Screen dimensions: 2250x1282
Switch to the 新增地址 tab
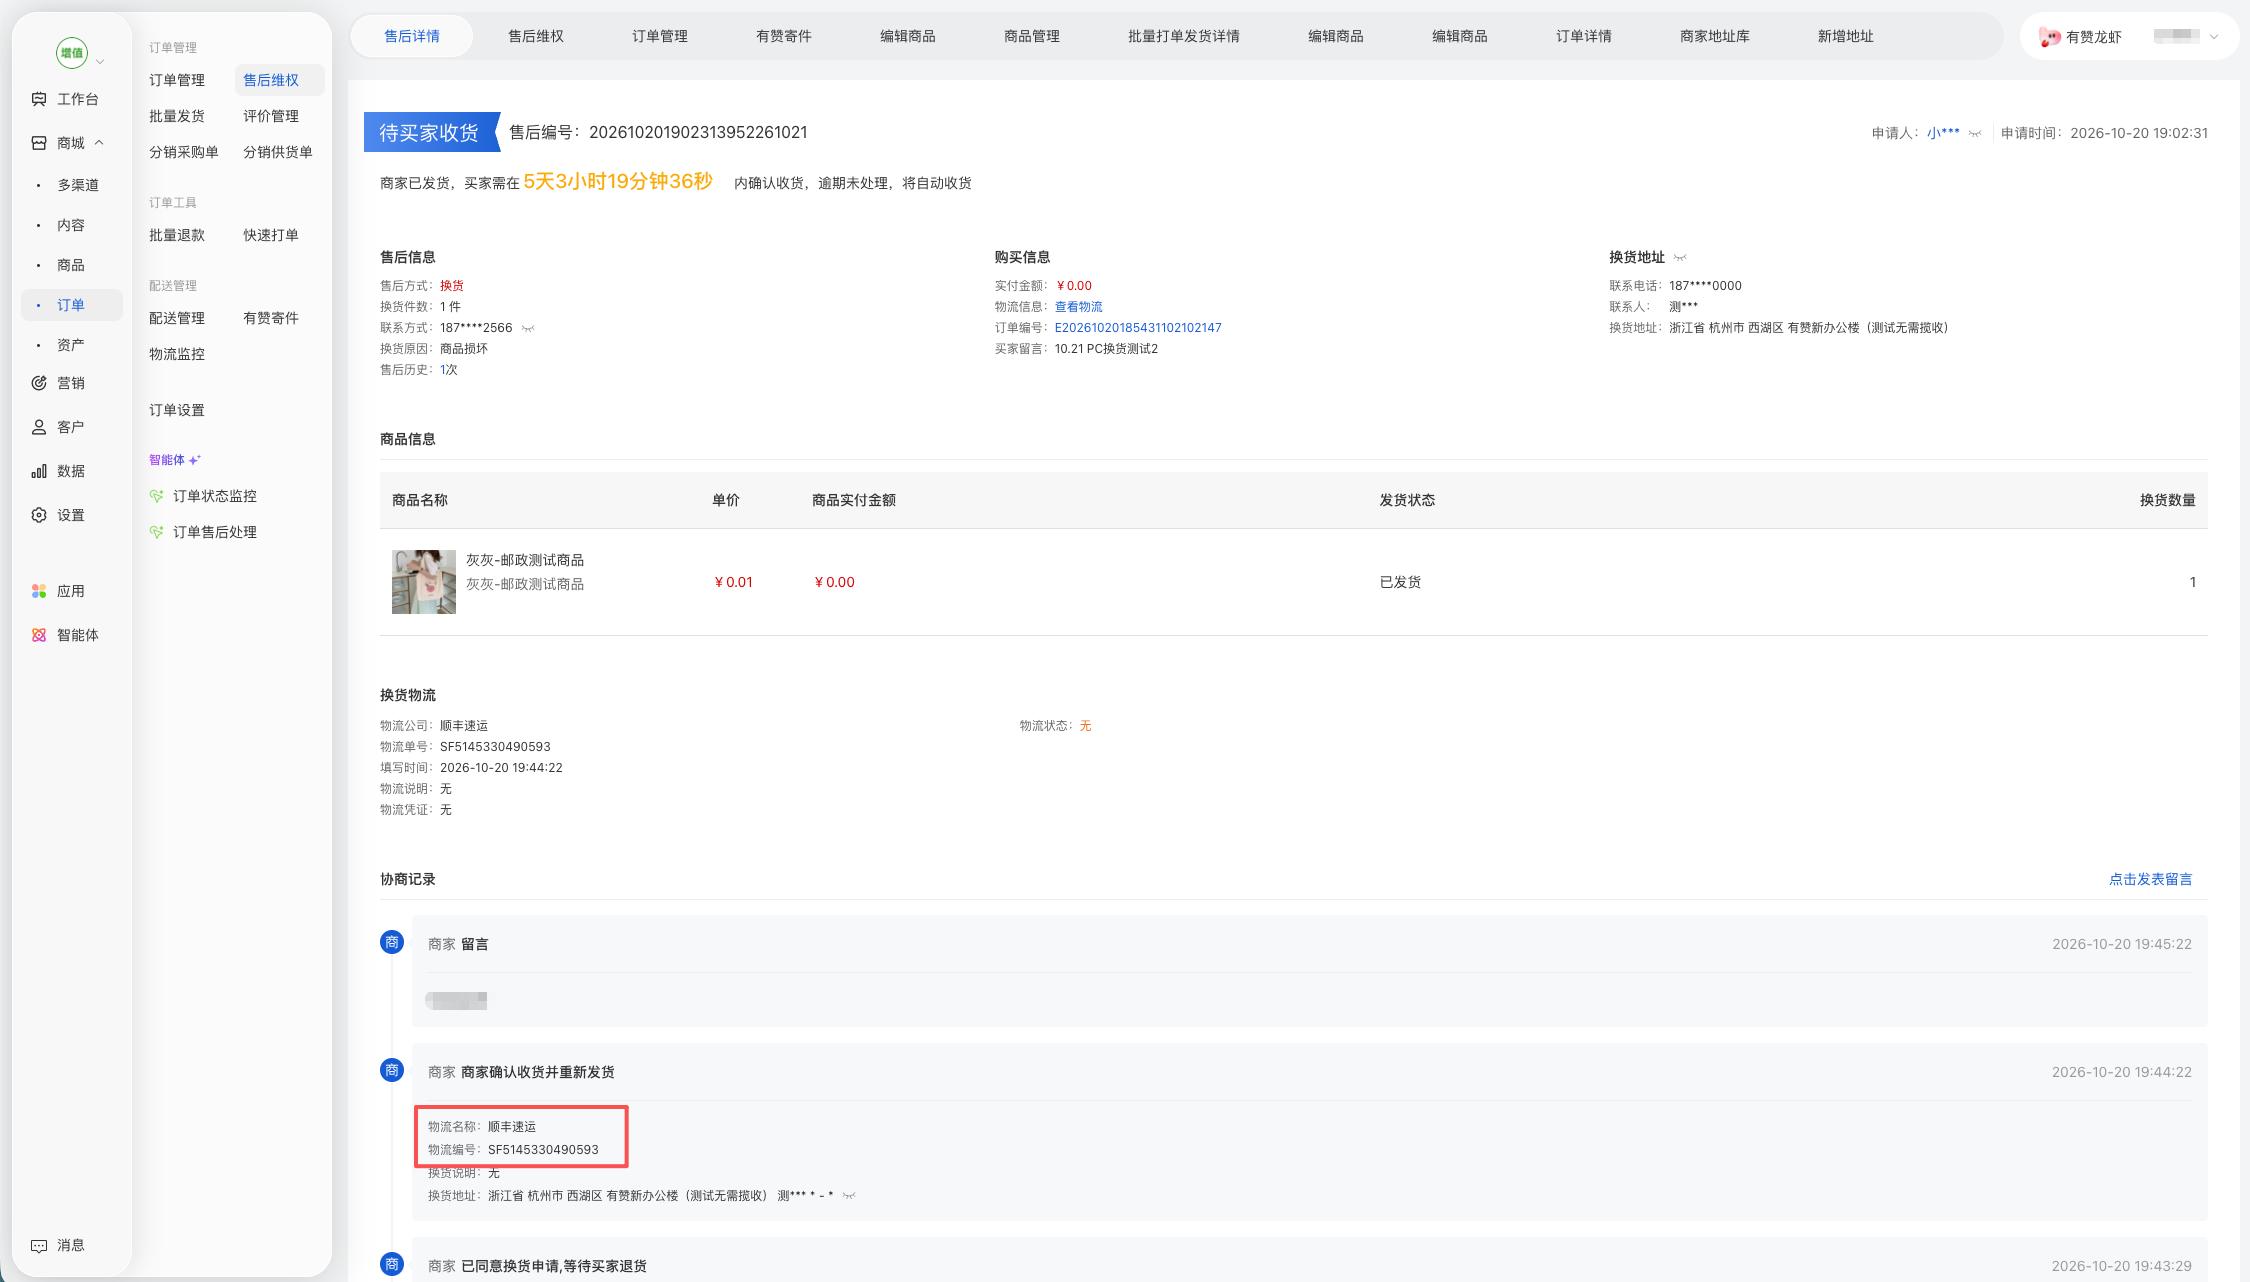point(1846,36)
